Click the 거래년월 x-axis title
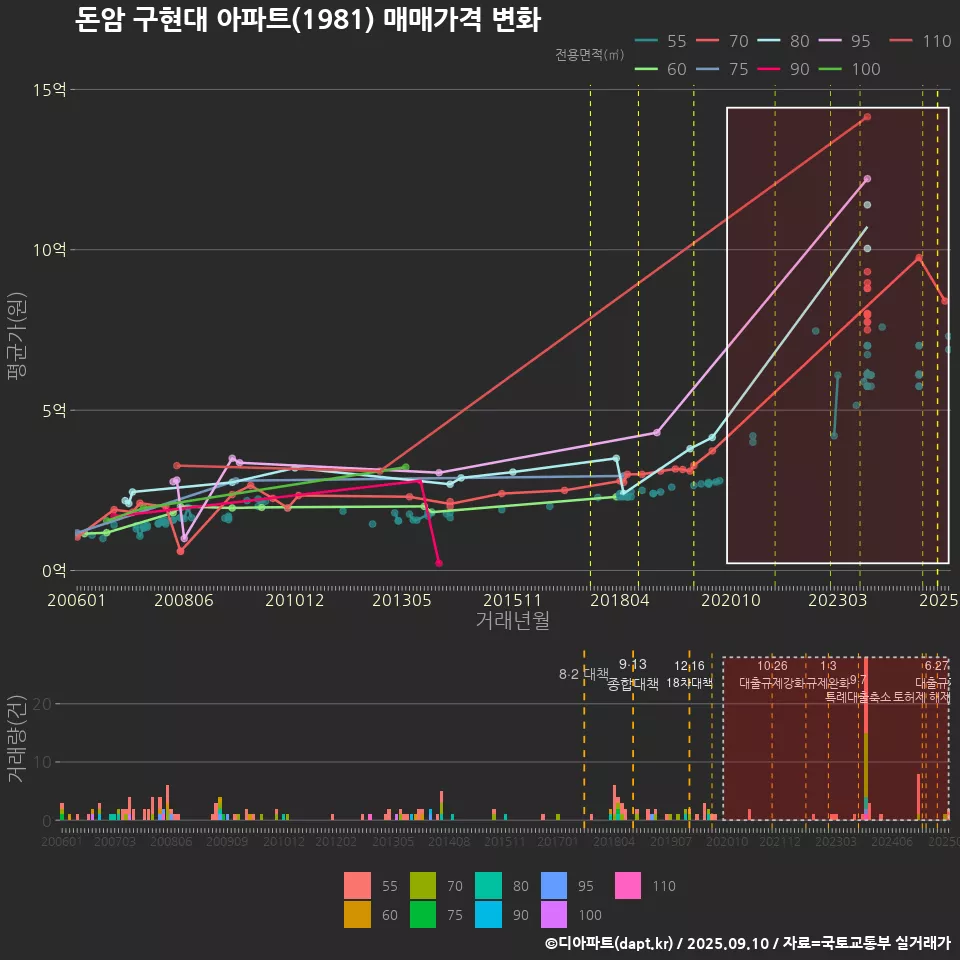The image size is (960, 960). [x=512, y=621]
